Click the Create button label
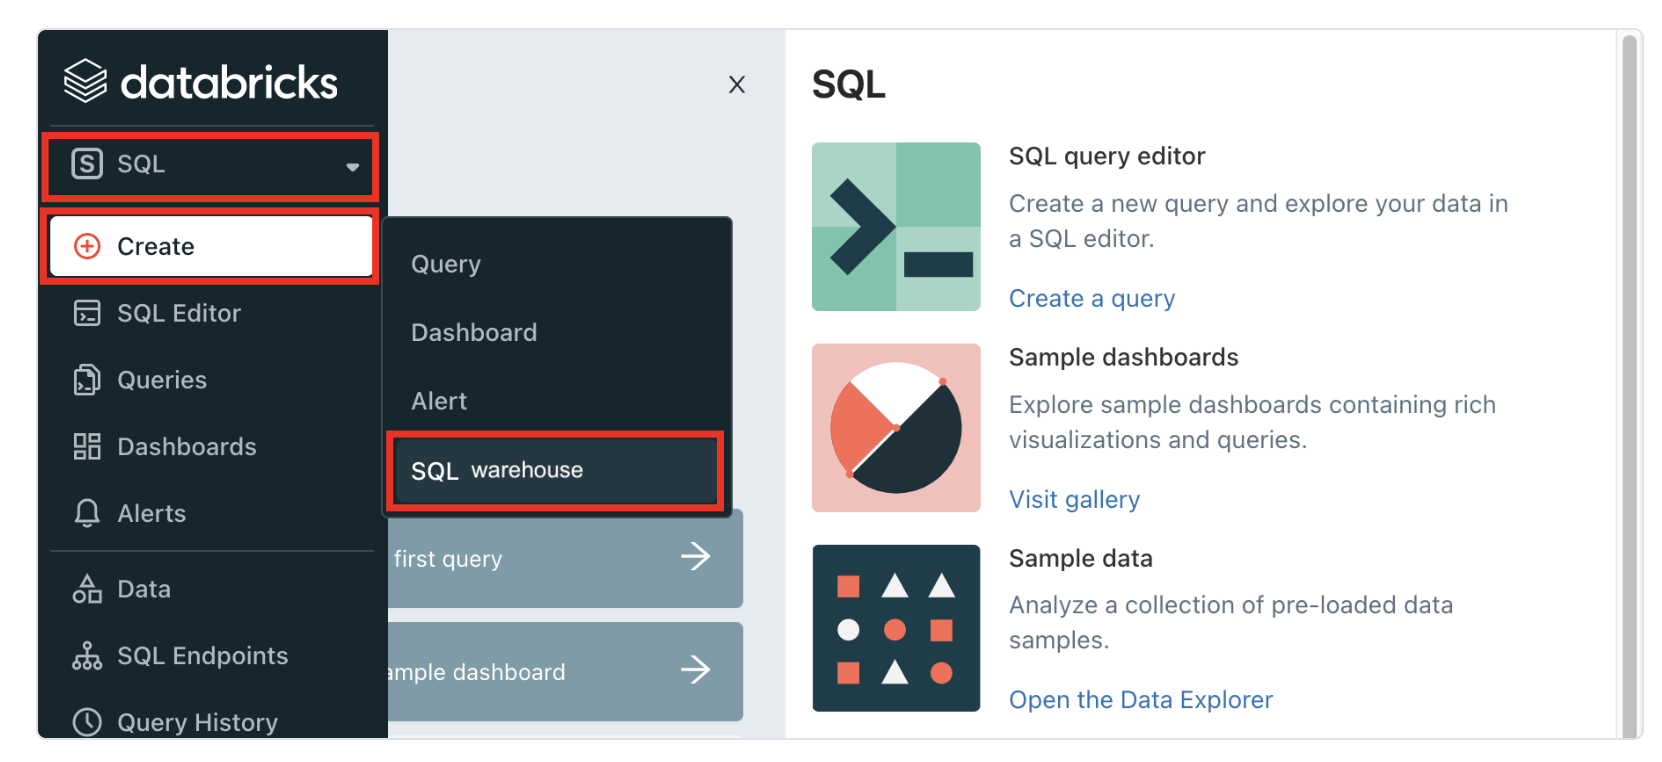1662x762 pixels. [156, 246]
